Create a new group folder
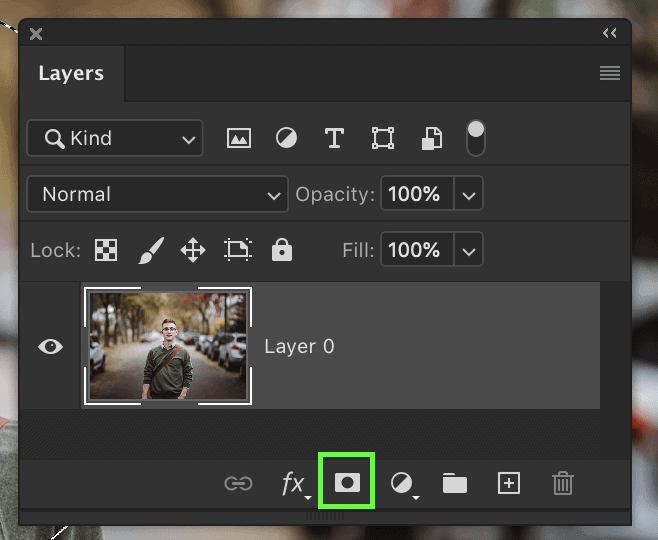658x540 pixels. coord(455,484)
